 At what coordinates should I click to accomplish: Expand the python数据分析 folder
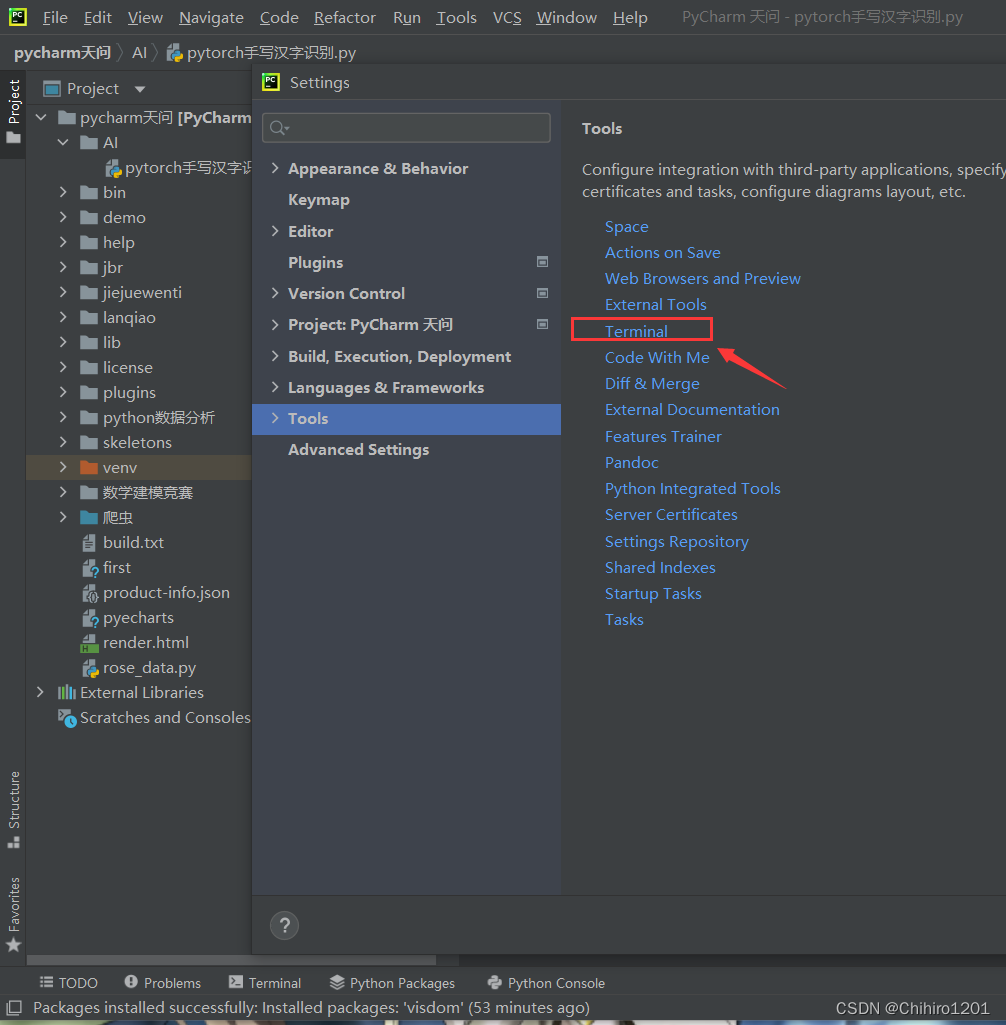[63, 417]
